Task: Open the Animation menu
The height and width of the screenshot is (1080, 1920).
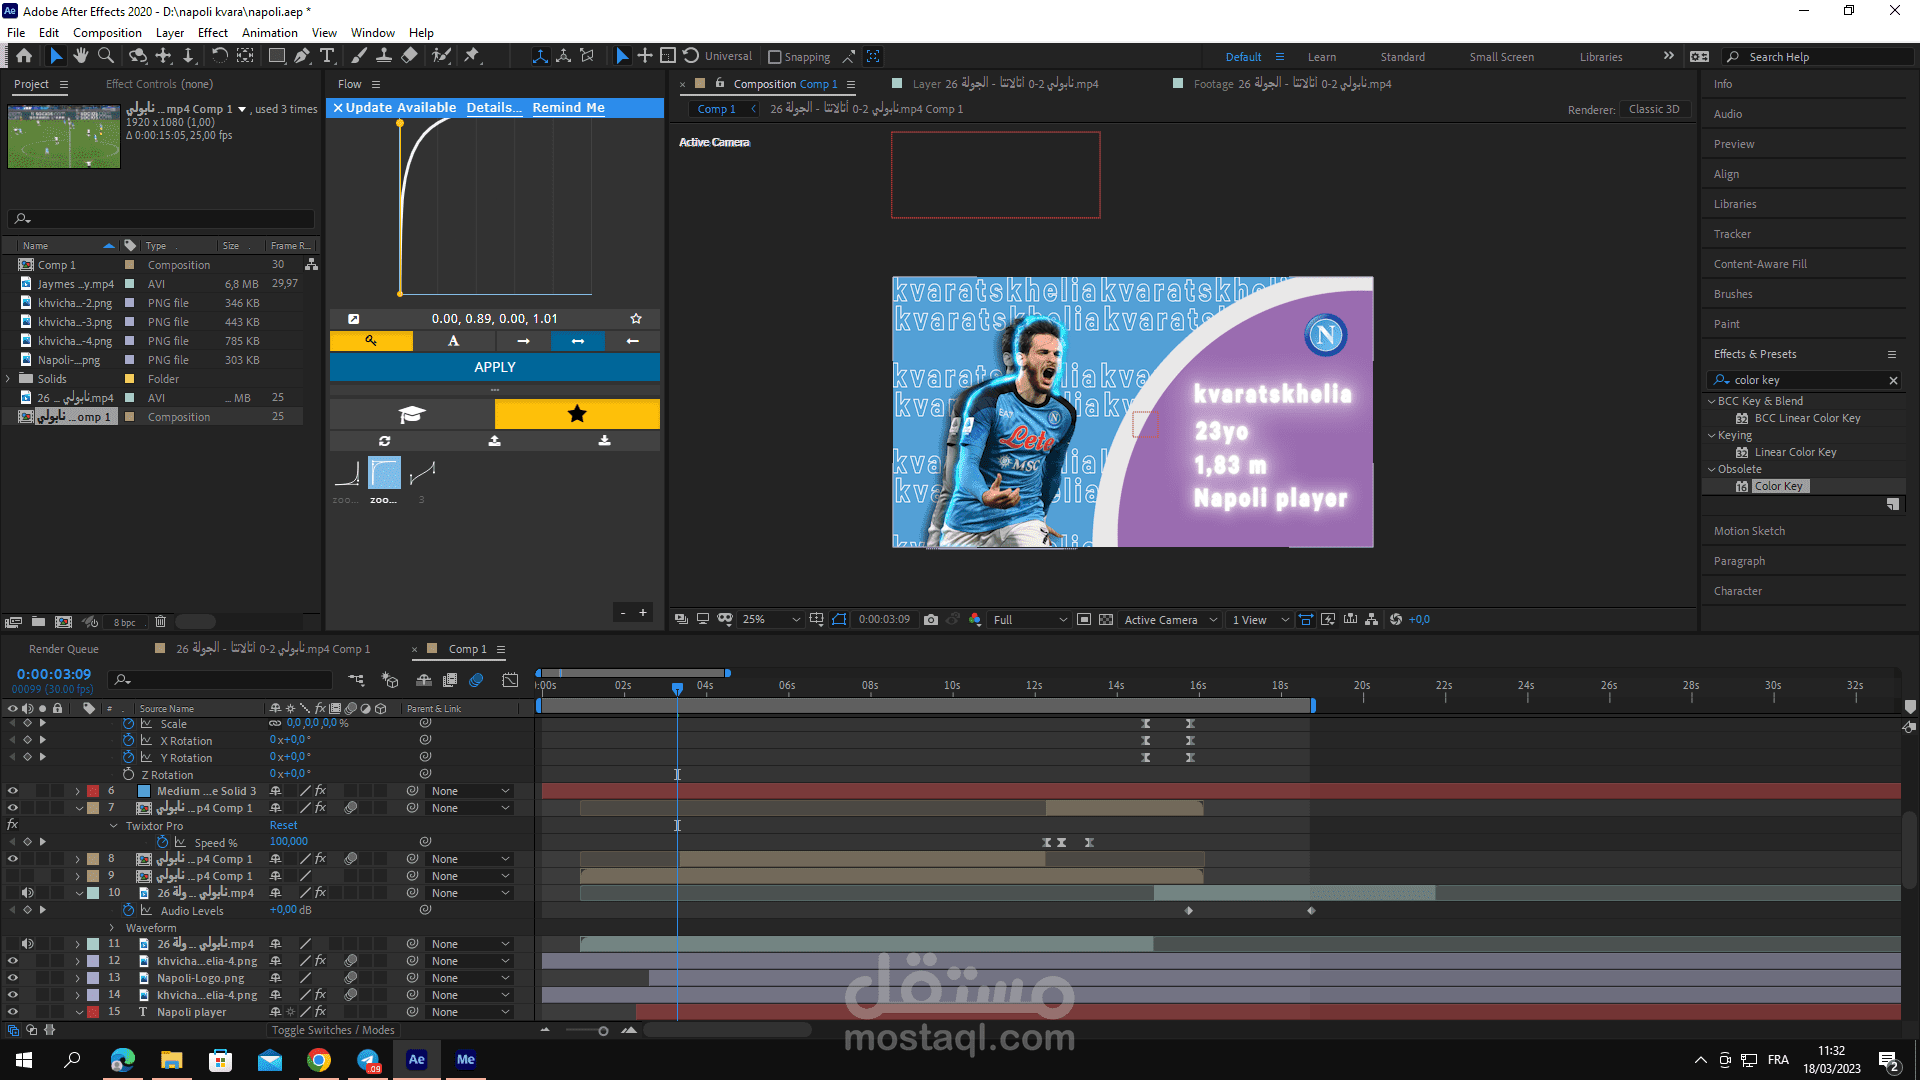Action: (269, 33)
